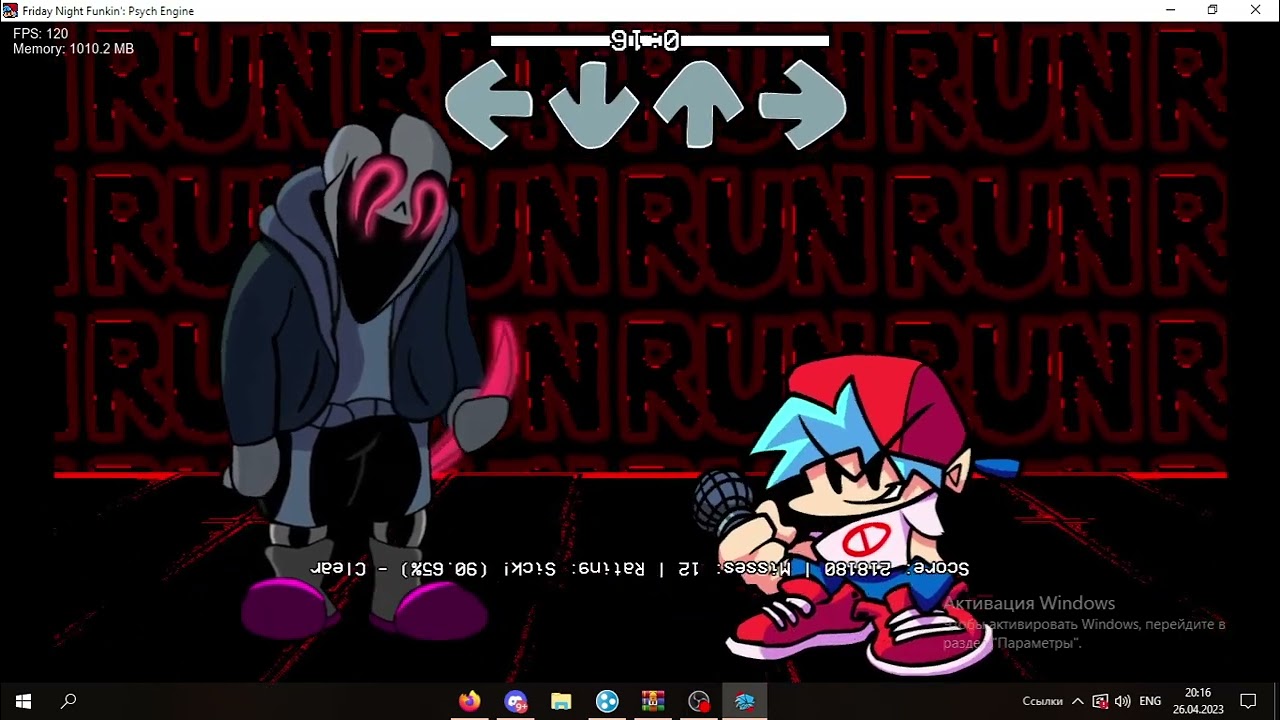Open the blue circular app in taskbar
The height and width of the screenshot is (720, 1280).
[607, 701]
